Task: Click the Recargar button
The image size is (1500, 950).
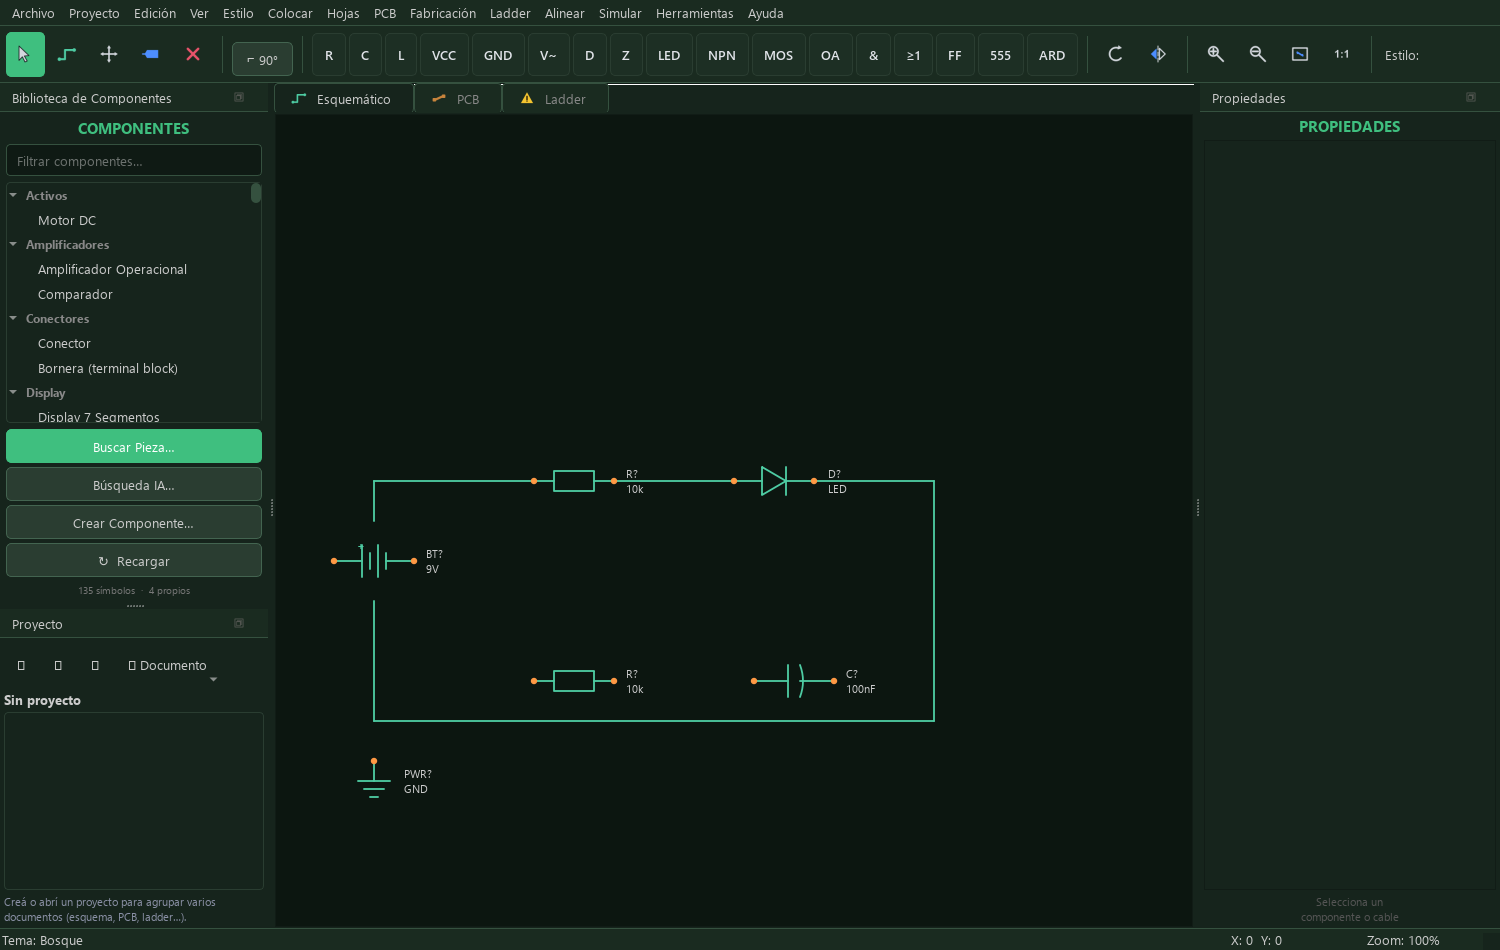Action: click(134, 561)
